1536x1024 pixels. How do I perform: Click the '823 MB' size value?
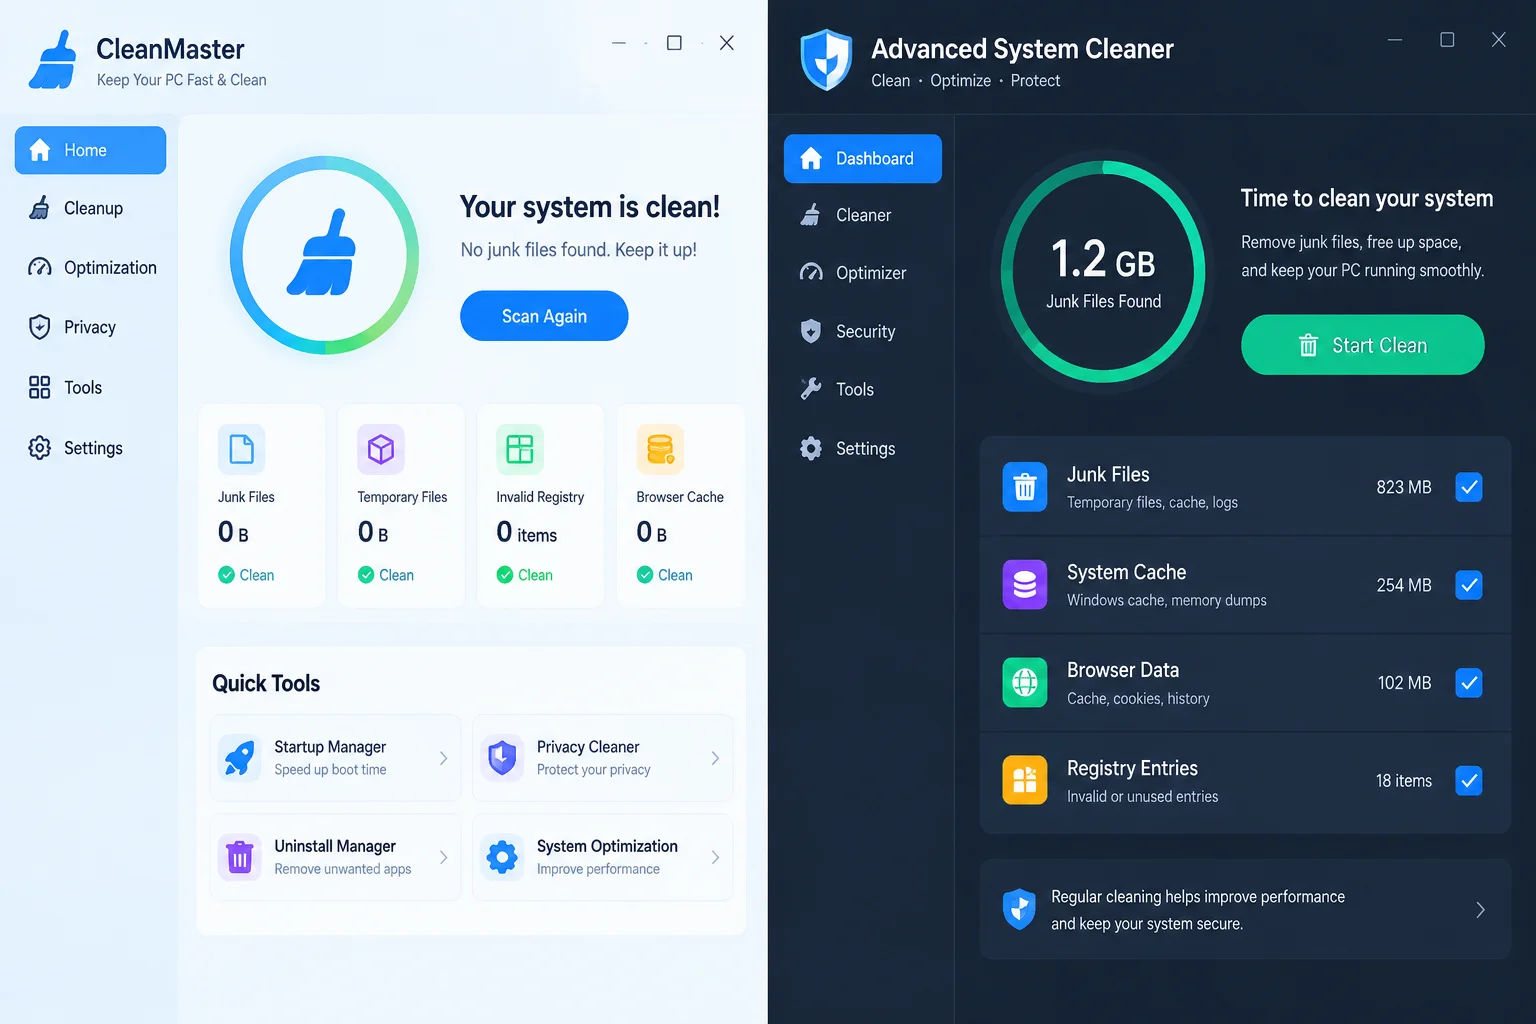pos(1404,487)
